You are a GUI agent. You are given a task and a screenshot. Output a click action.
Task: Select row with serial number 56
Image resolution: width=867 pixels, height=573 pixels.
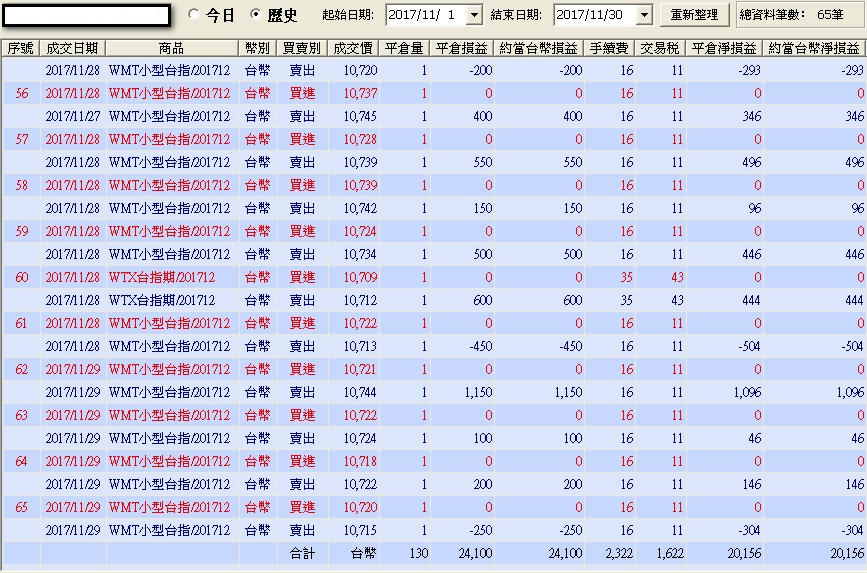click(434, 93)
